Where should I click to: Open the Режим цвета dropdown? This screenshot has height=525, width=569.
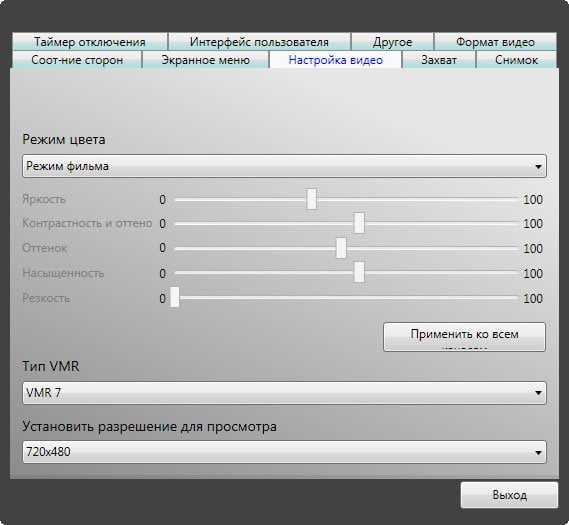[284, 166]
